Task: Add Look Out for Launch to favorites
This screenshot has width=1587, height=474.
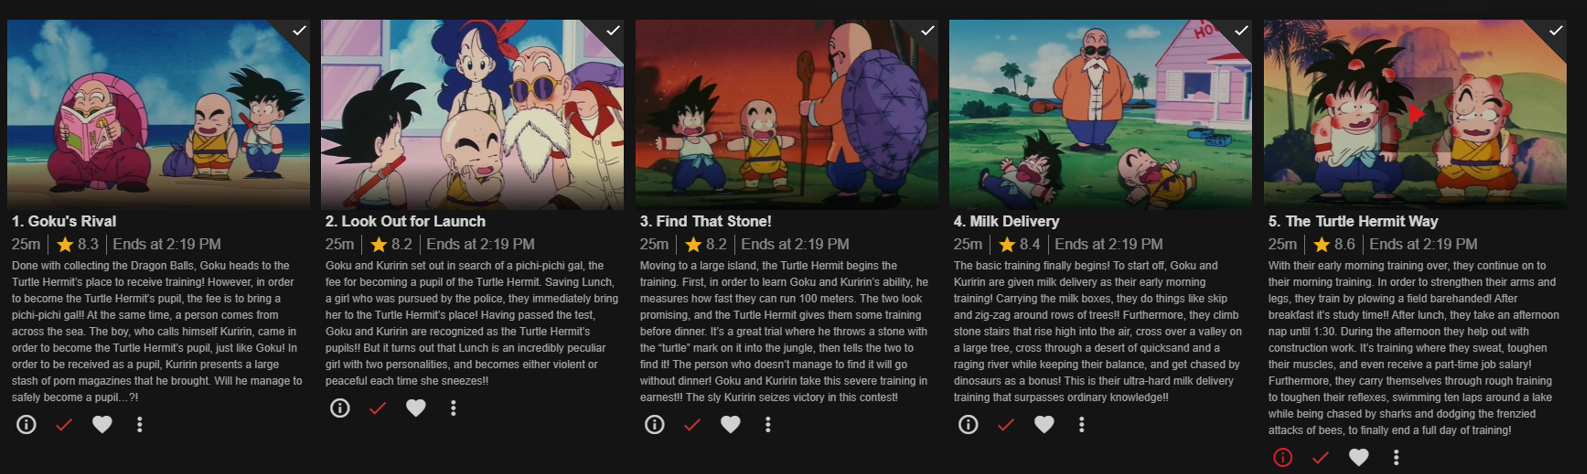Action: [x=416, y=408]
